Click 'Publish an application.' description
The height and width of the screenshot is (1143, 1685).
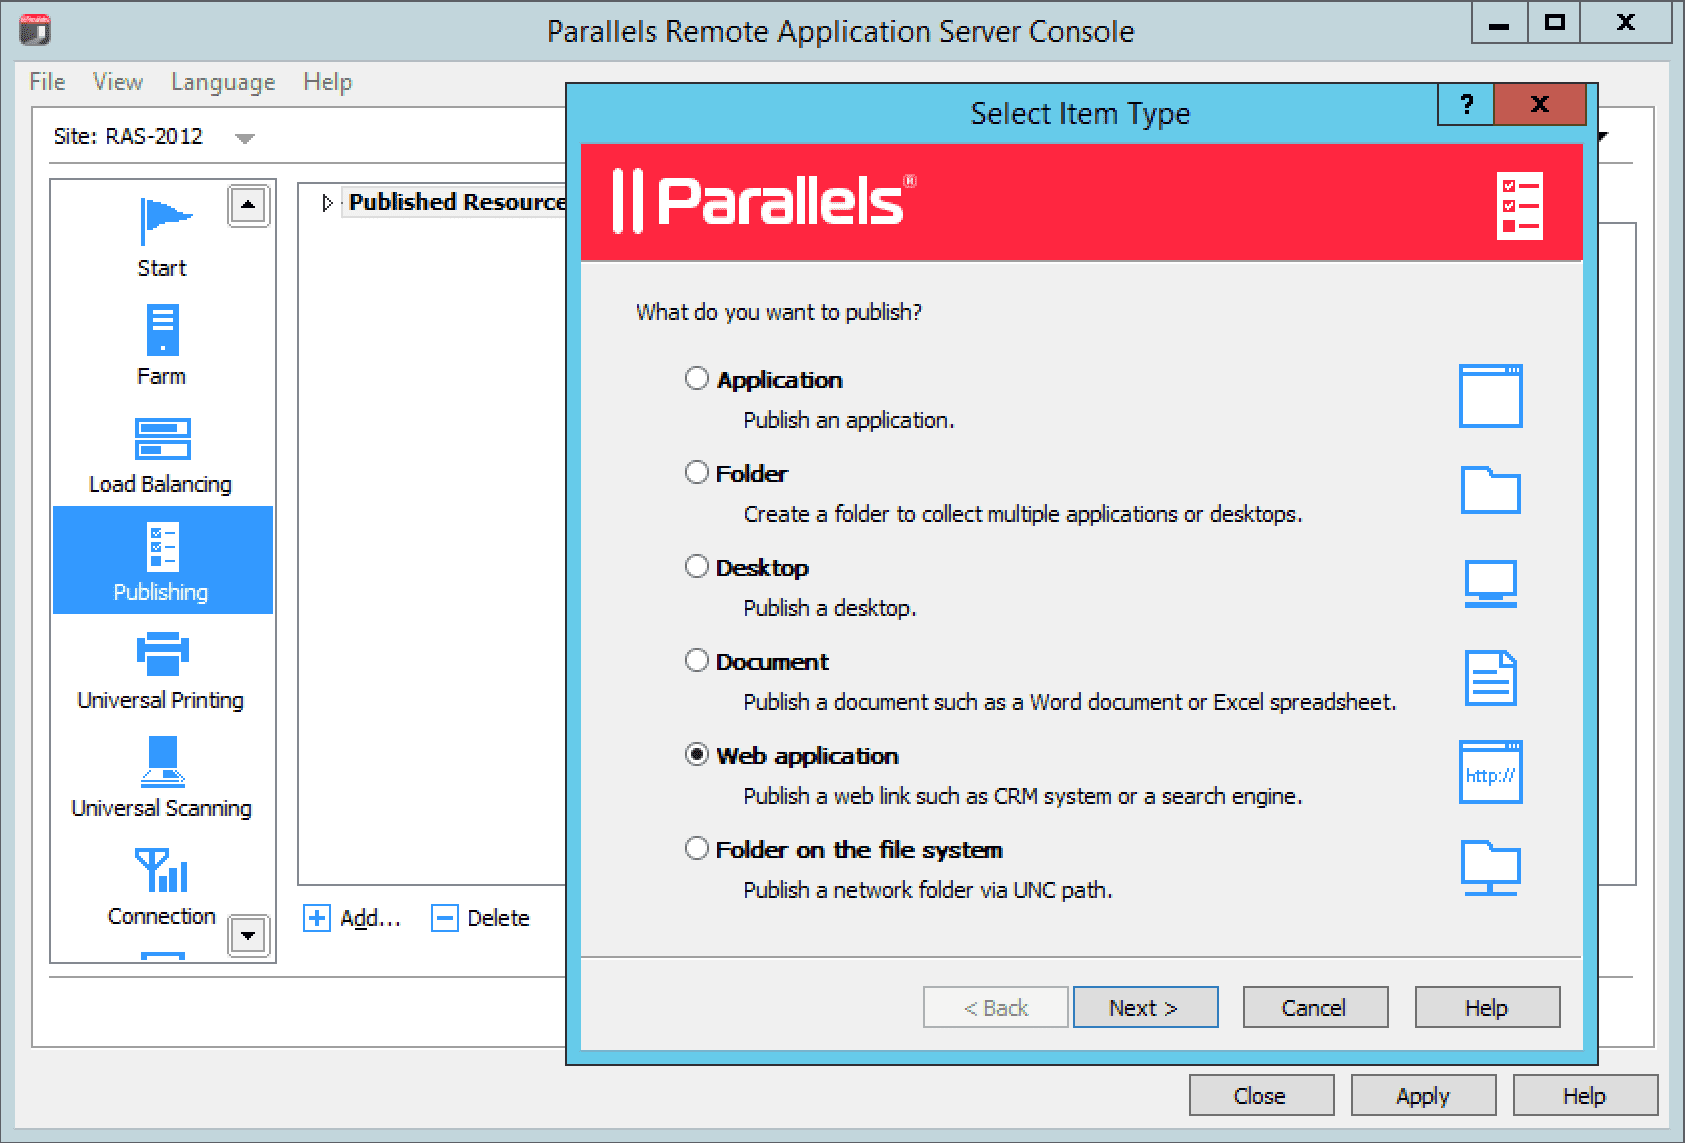coord(849,420)
